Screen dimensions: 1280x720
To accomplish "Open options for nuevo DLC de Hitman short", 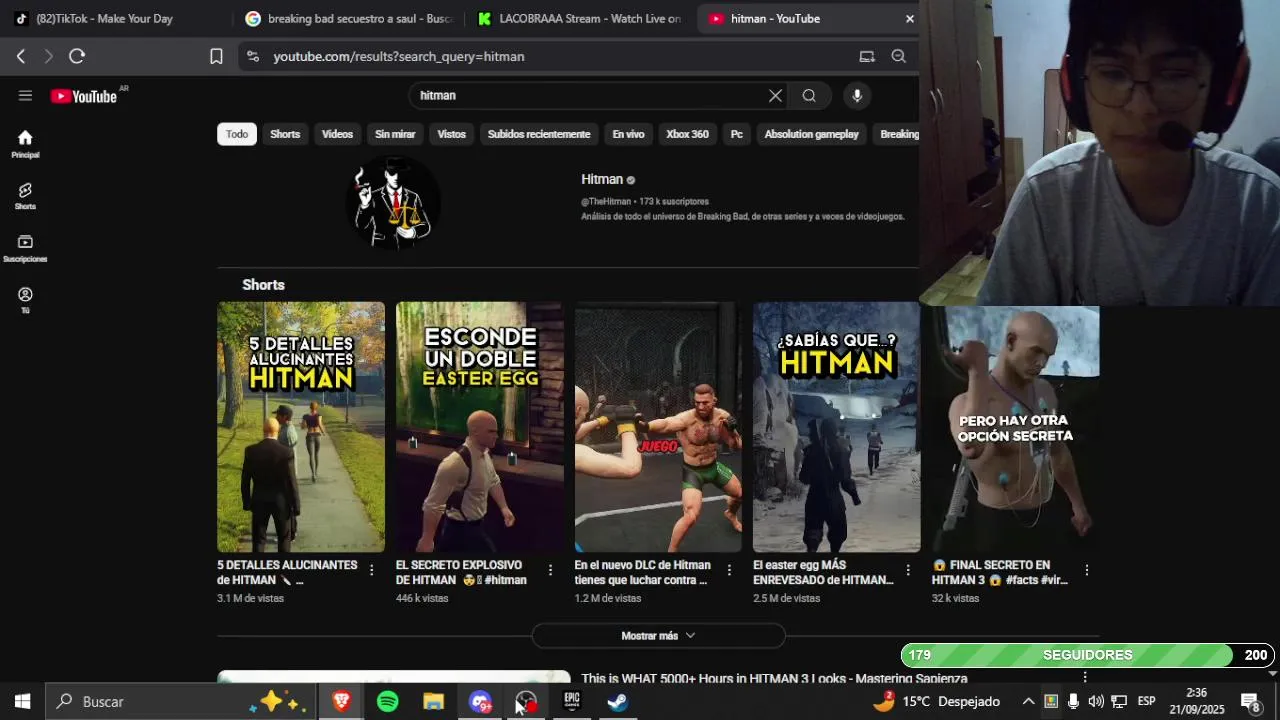I will 729,570.
